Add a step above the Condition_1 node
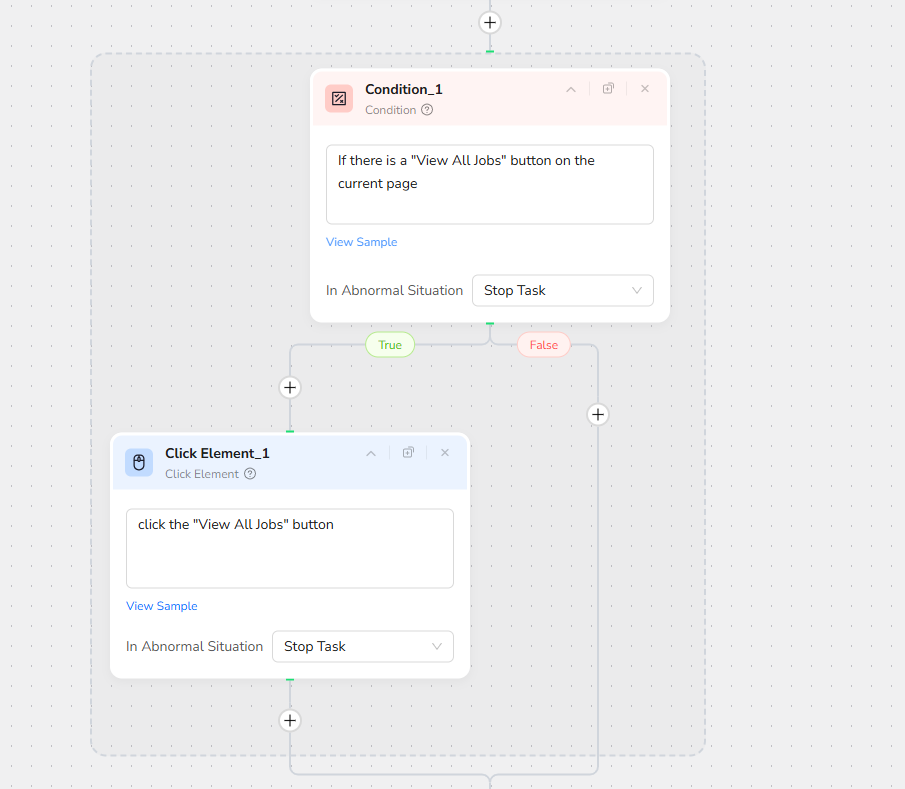The width and height of the screenshot is (905, 789). pyautogui.click(x=489, y=22)
